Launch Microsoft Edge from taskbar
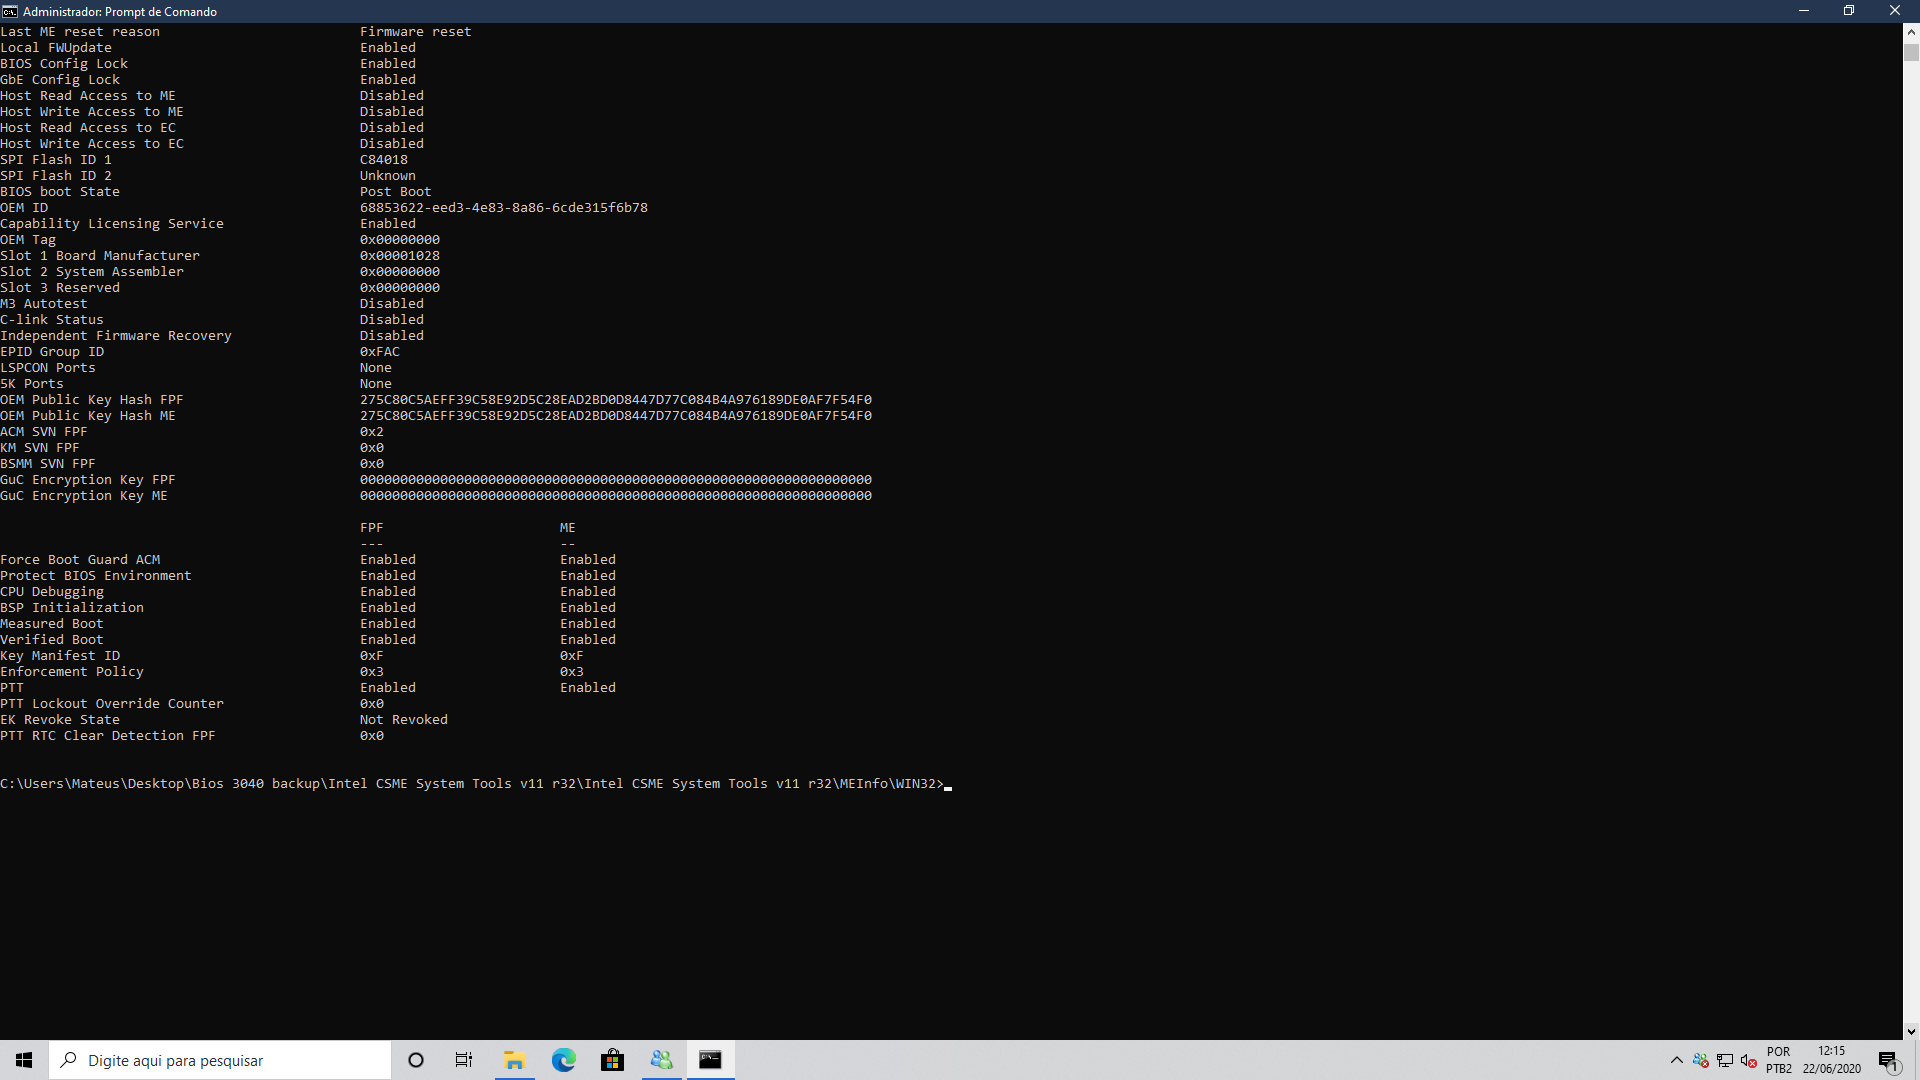The height and width of the screenshot is (1080, 1920). click(x=563, y=1060)
